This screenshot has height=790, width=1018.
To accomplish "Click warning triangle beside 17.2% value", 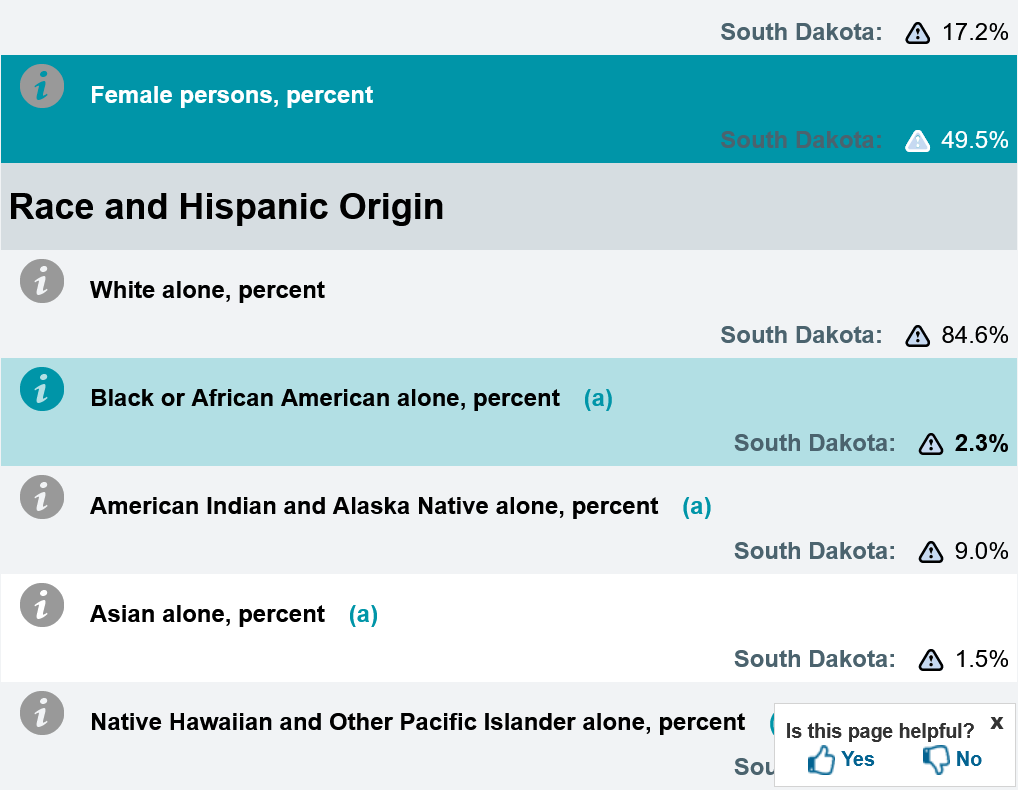I will pos(917,32).
